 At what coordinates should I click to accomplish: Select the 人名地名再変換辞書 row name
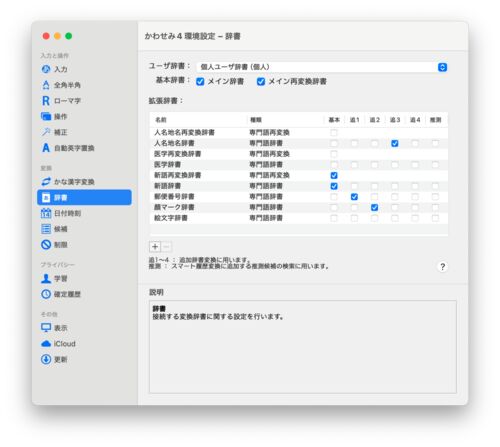tap(184, 133)
